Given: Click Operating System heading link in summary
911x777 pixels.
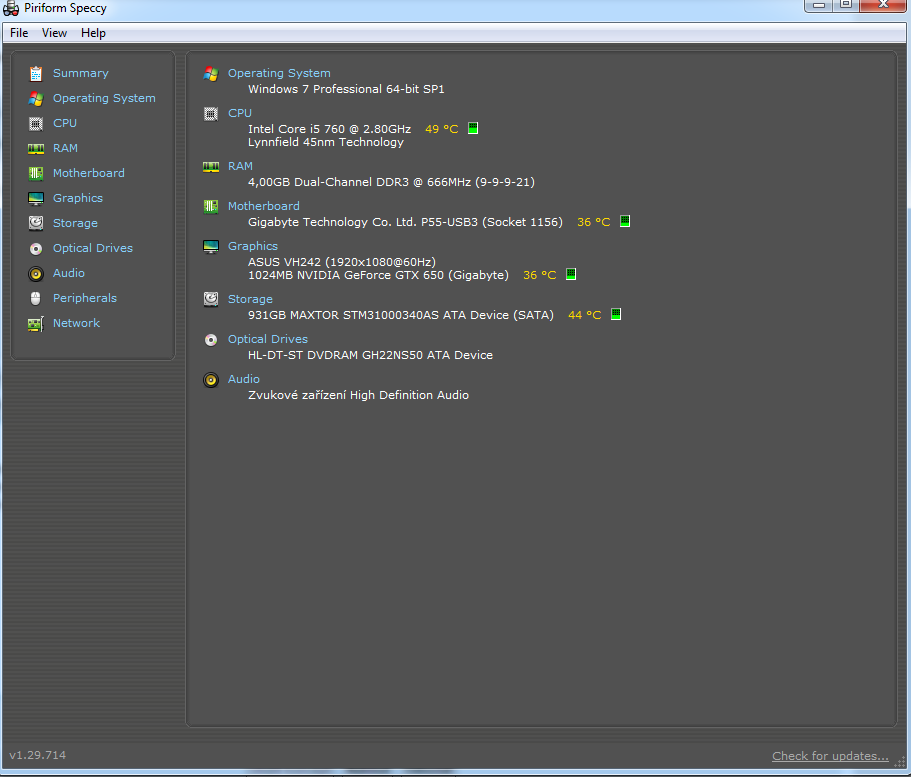Looking at the screenshot, I should click(x=279, y=73).
